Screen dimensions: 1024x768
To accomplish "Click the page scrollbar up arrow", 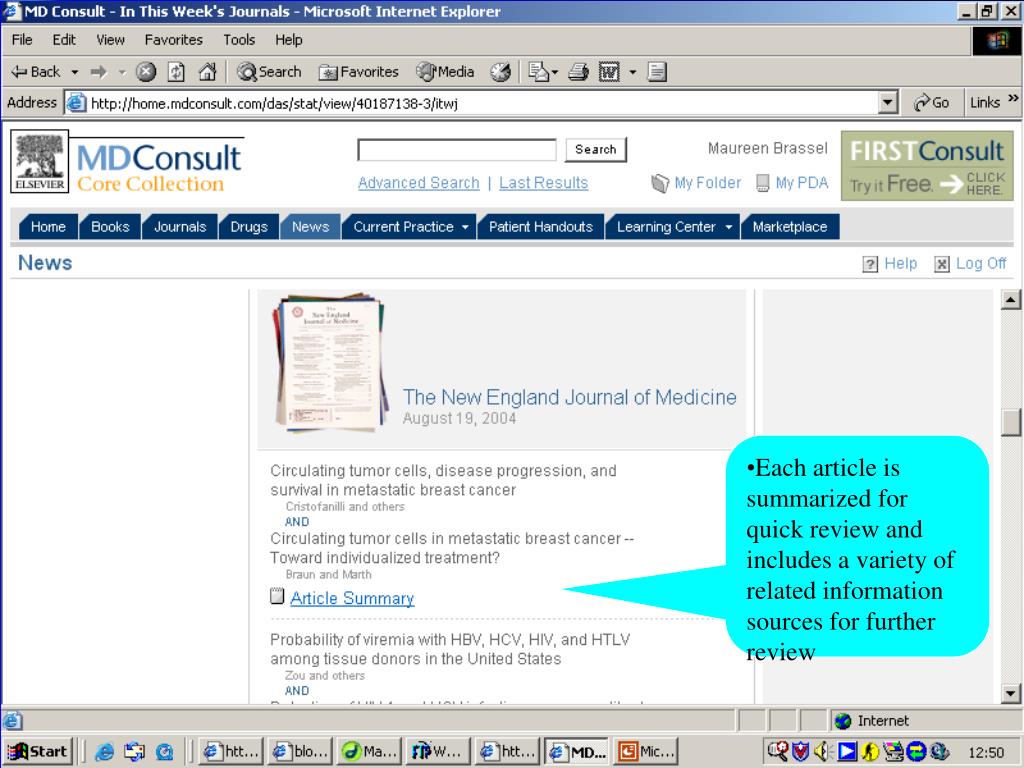I will 1010,300.
